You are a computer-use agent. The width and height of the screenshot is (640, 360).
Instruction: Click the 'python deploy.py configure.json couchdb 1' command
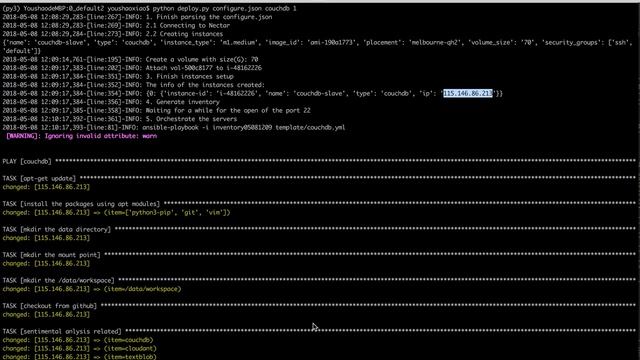click(x=224, y=9)
